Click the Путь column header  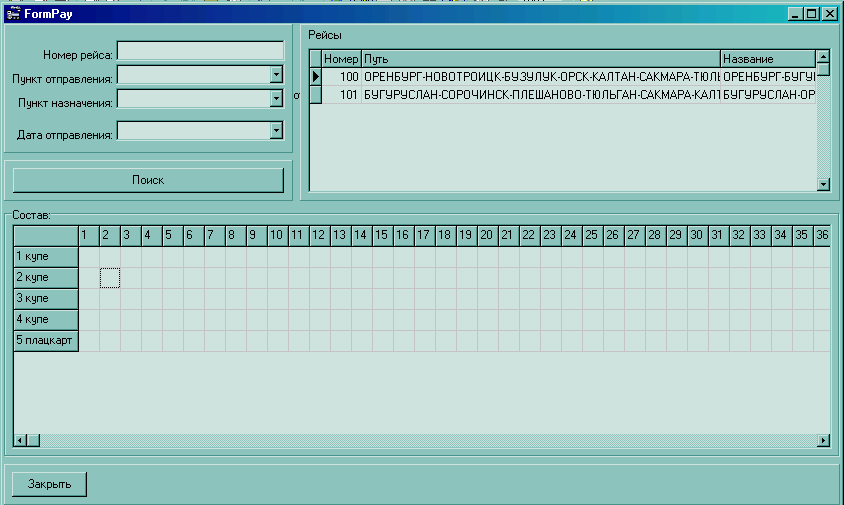pyautogui.click(x=540, y=59)
